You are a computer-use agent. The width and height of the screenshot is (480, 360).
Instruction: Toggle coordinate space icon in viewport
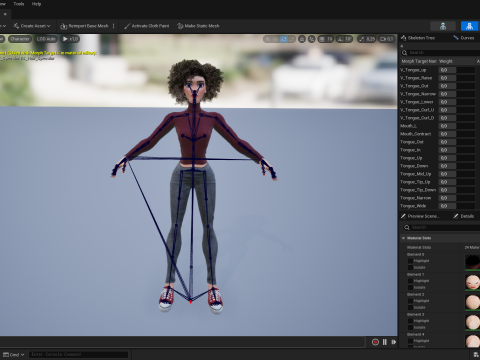302,39
